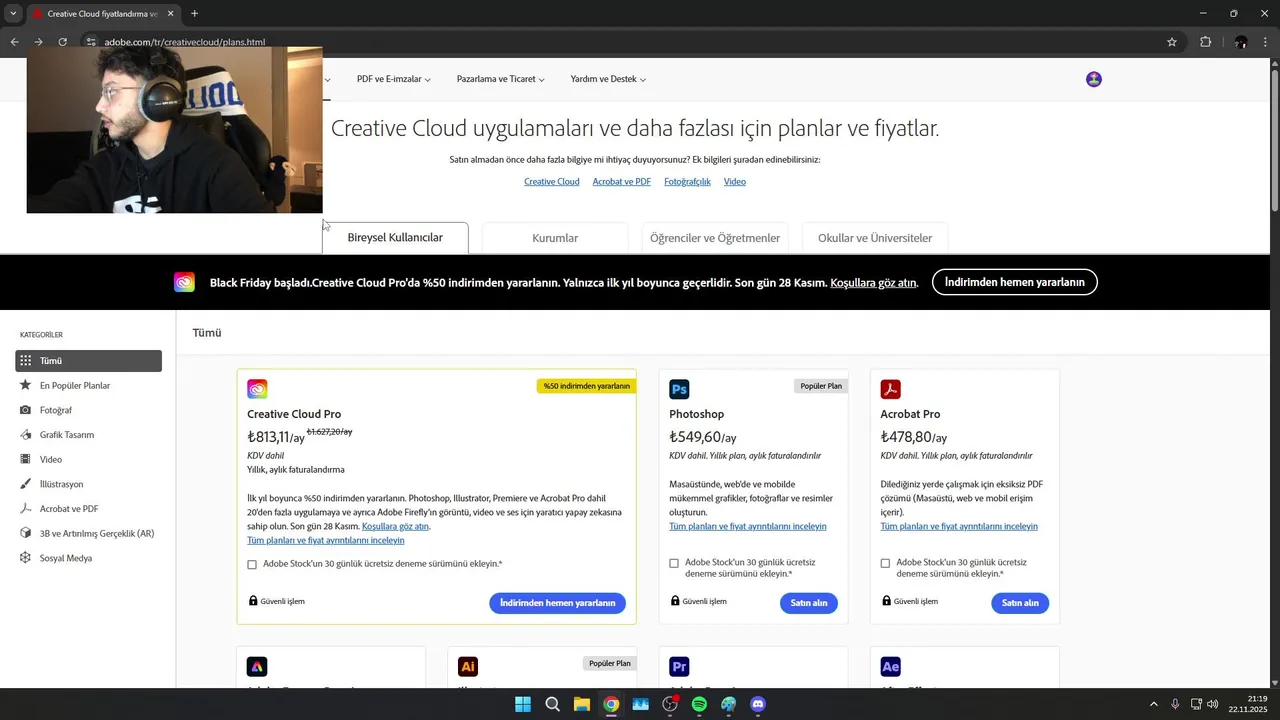Click İndirimden hemen yararlanın on Creative Cloud Pro card
The width and height of the screenshot is (1280, 720).
(557, 603)
